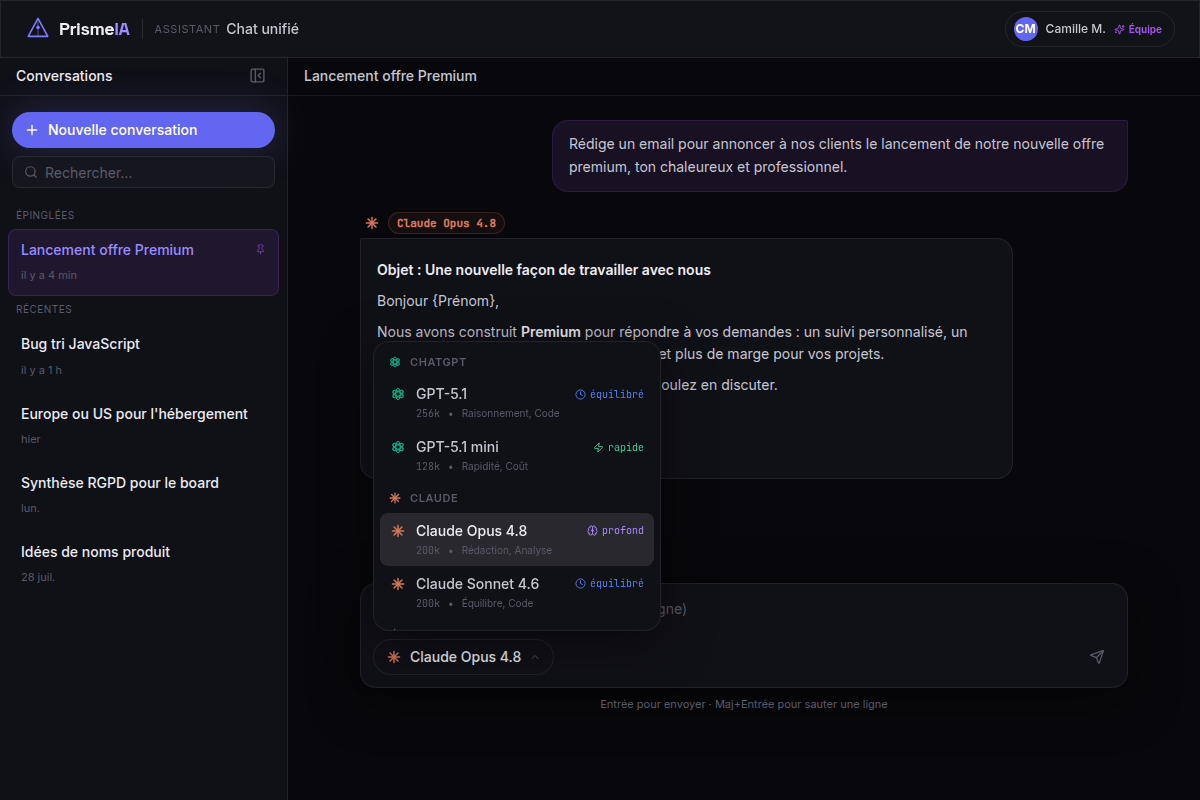The height and width of the screenshot is (800, 1200).
Task: Click the send message paper plane icon
Action: click(1097, 657)
